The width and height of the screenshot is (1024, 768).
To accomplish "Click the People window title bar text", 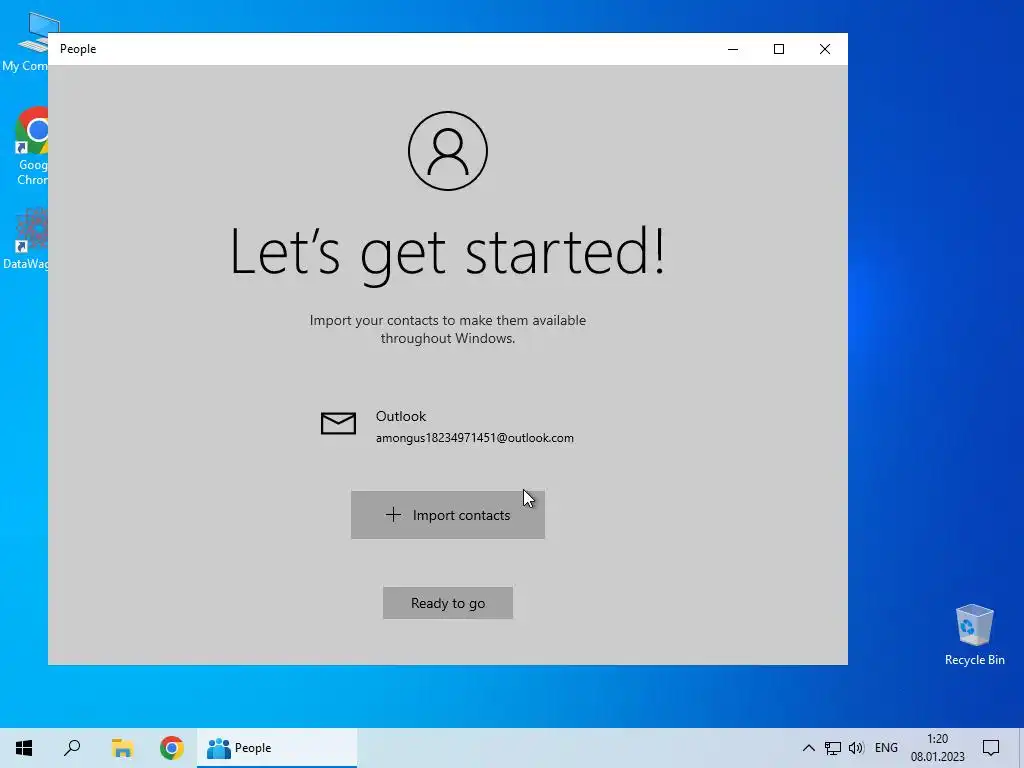I will click(x=78, y=49).
